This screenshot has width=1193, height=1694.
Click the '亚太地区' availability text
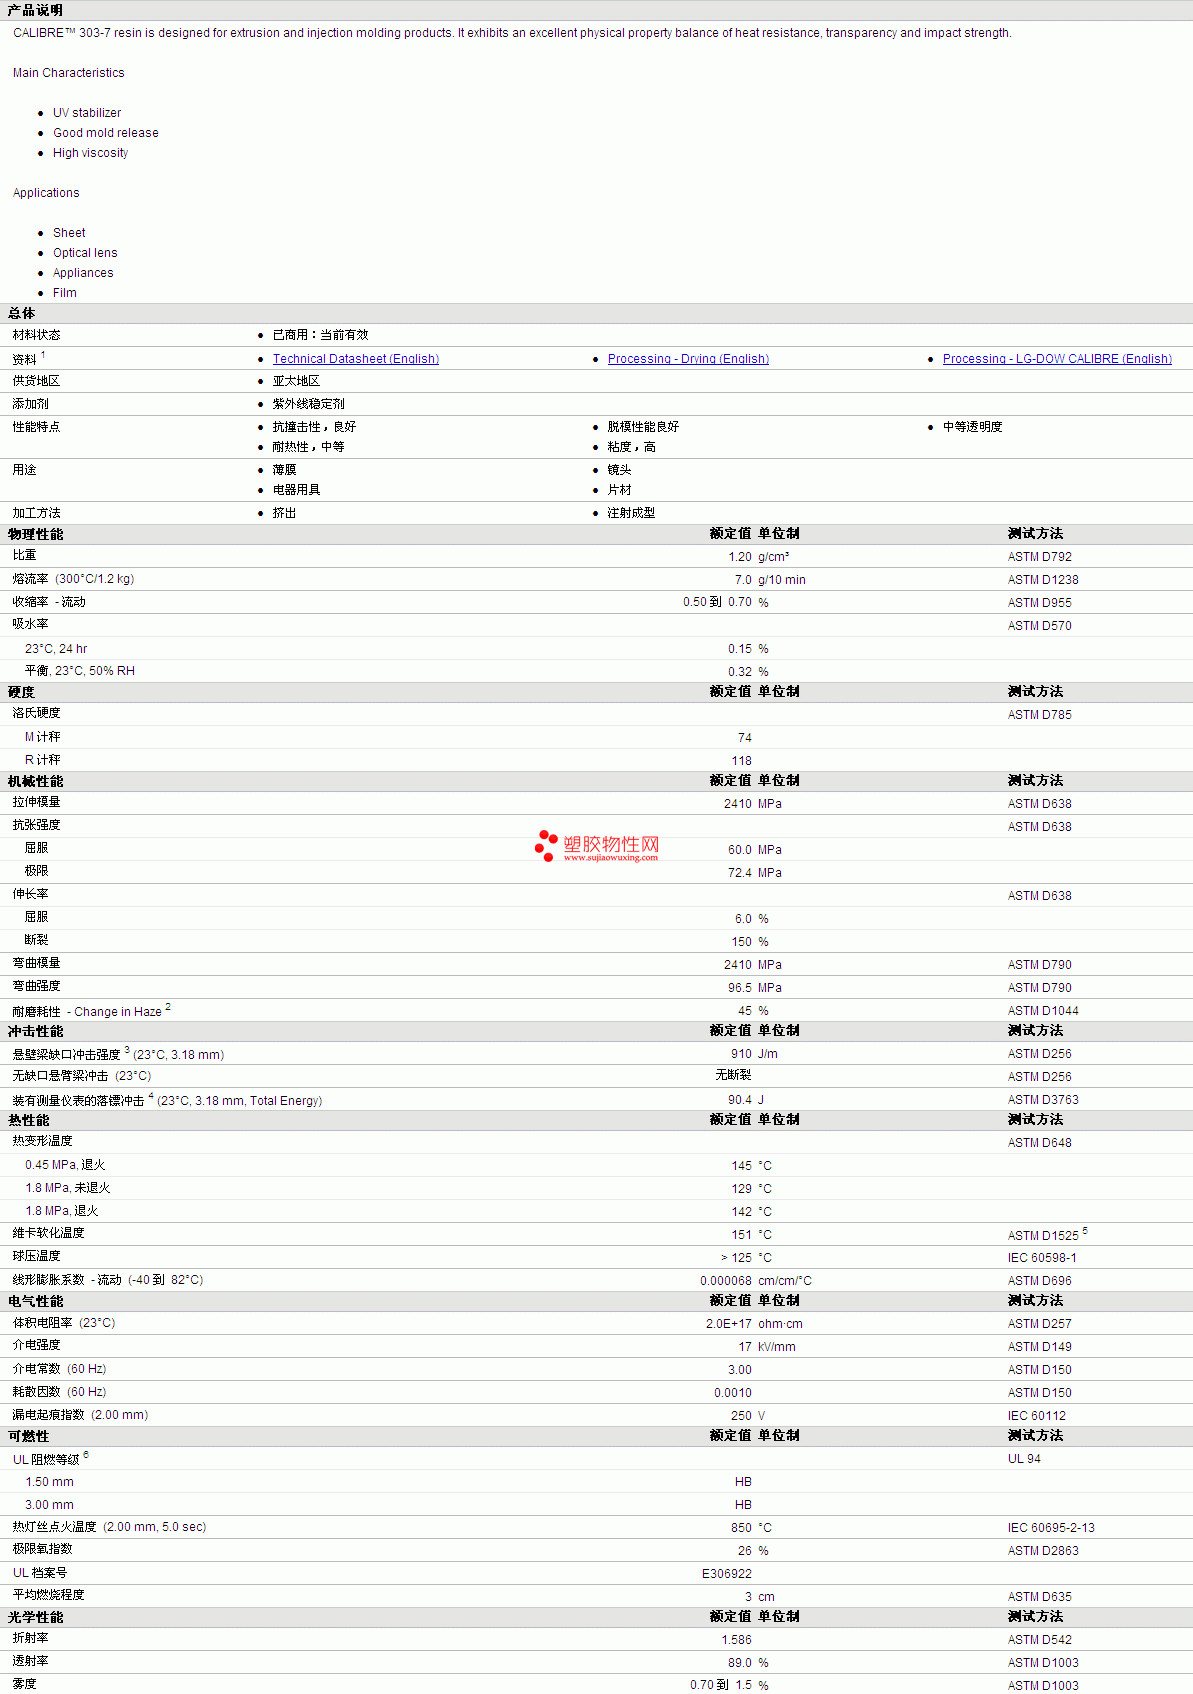296,381
